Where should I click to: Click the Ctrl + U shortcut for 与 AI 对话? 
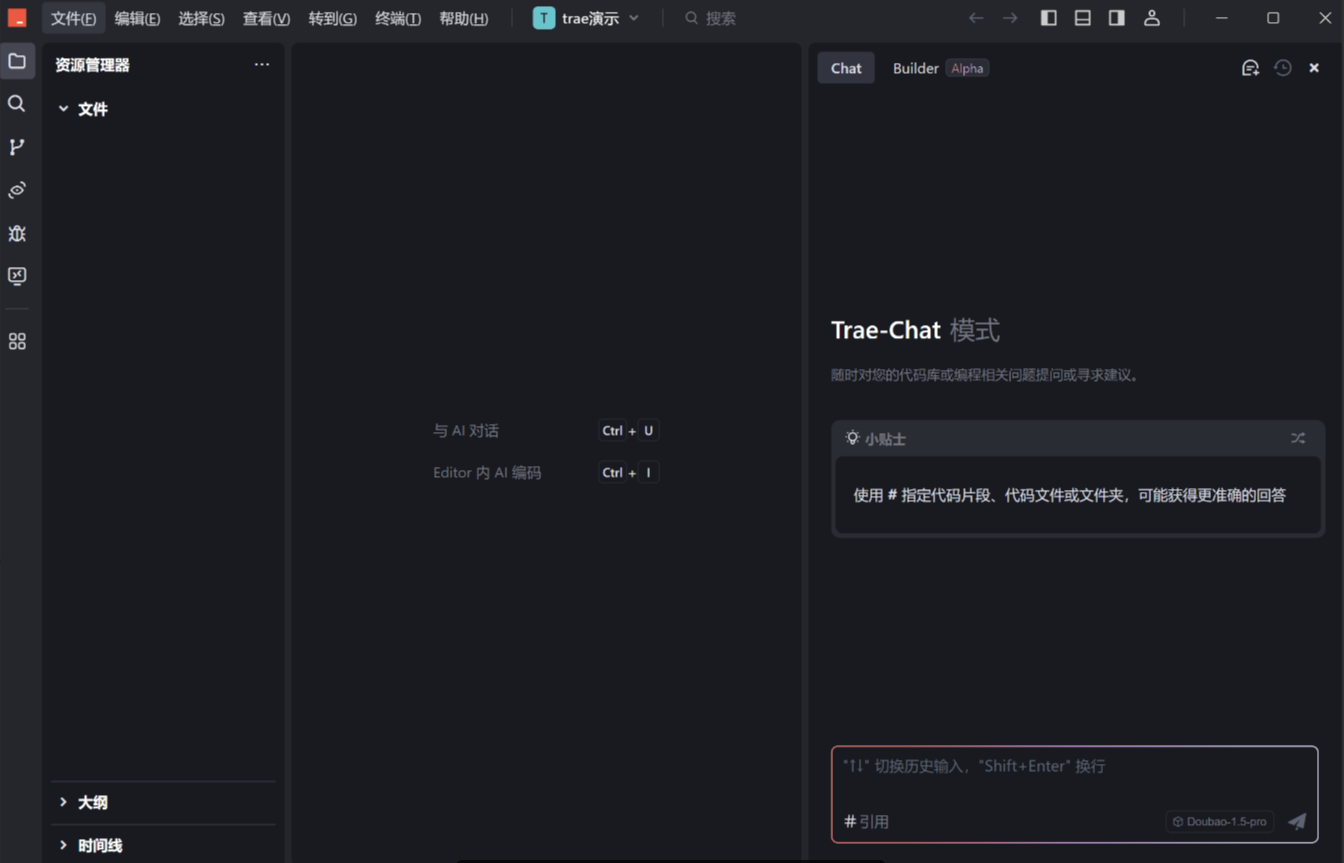[x=628, y=431]
